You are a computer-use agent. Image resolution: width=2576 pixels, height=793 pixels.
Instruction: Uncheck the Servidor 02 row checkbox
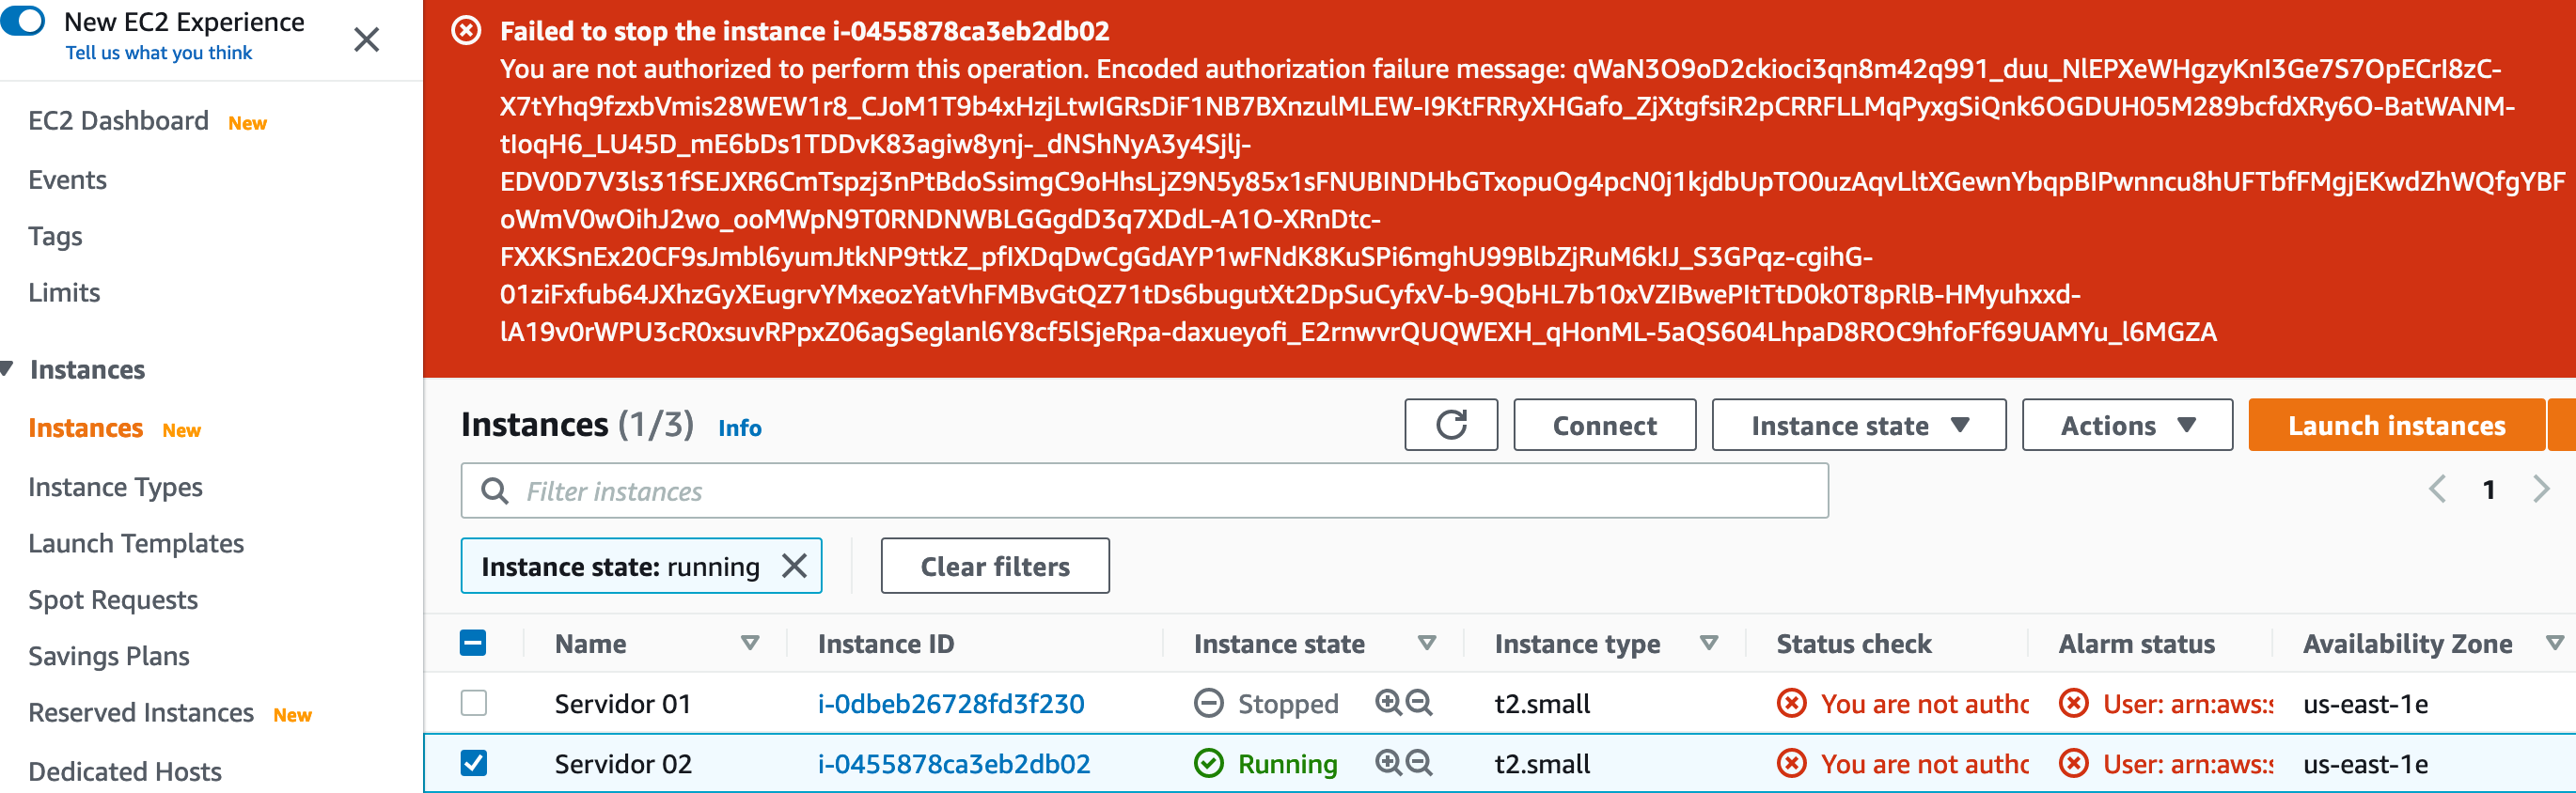(473, 763)
